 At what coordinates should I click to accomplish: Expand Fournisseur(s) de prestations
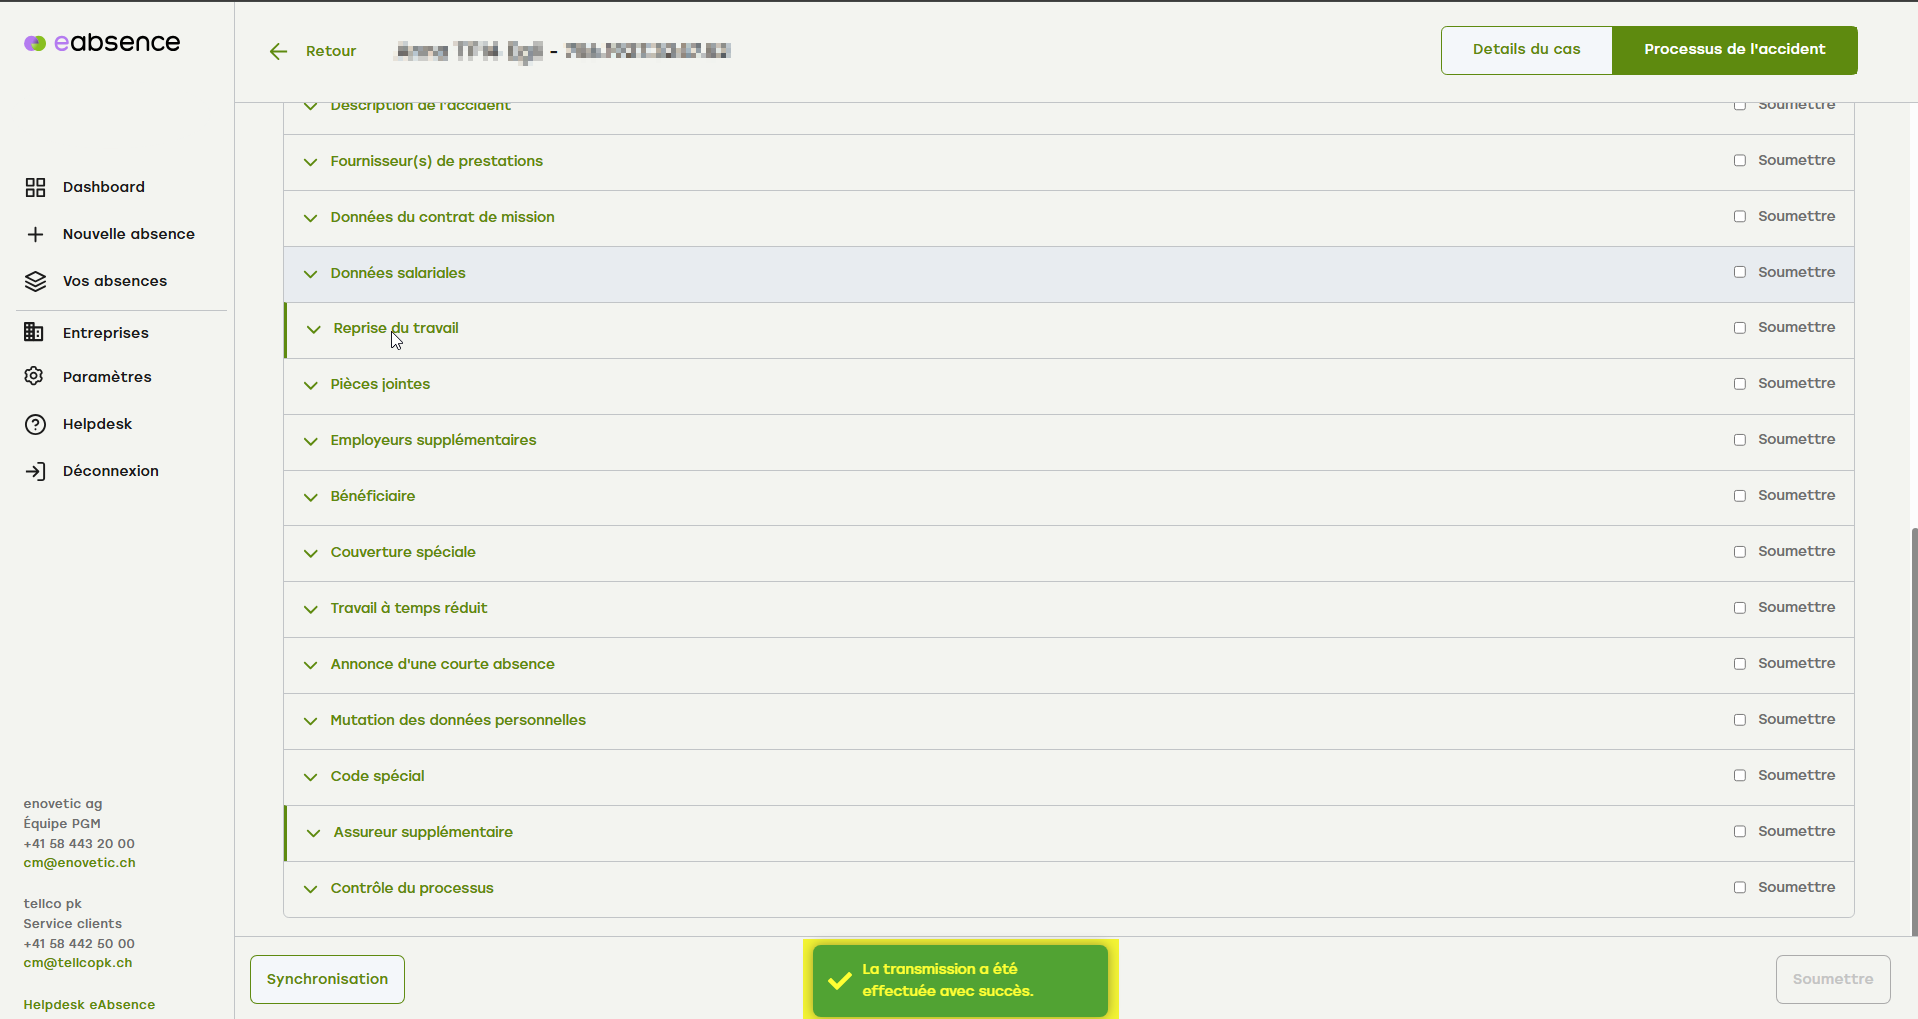click(310, 162)
